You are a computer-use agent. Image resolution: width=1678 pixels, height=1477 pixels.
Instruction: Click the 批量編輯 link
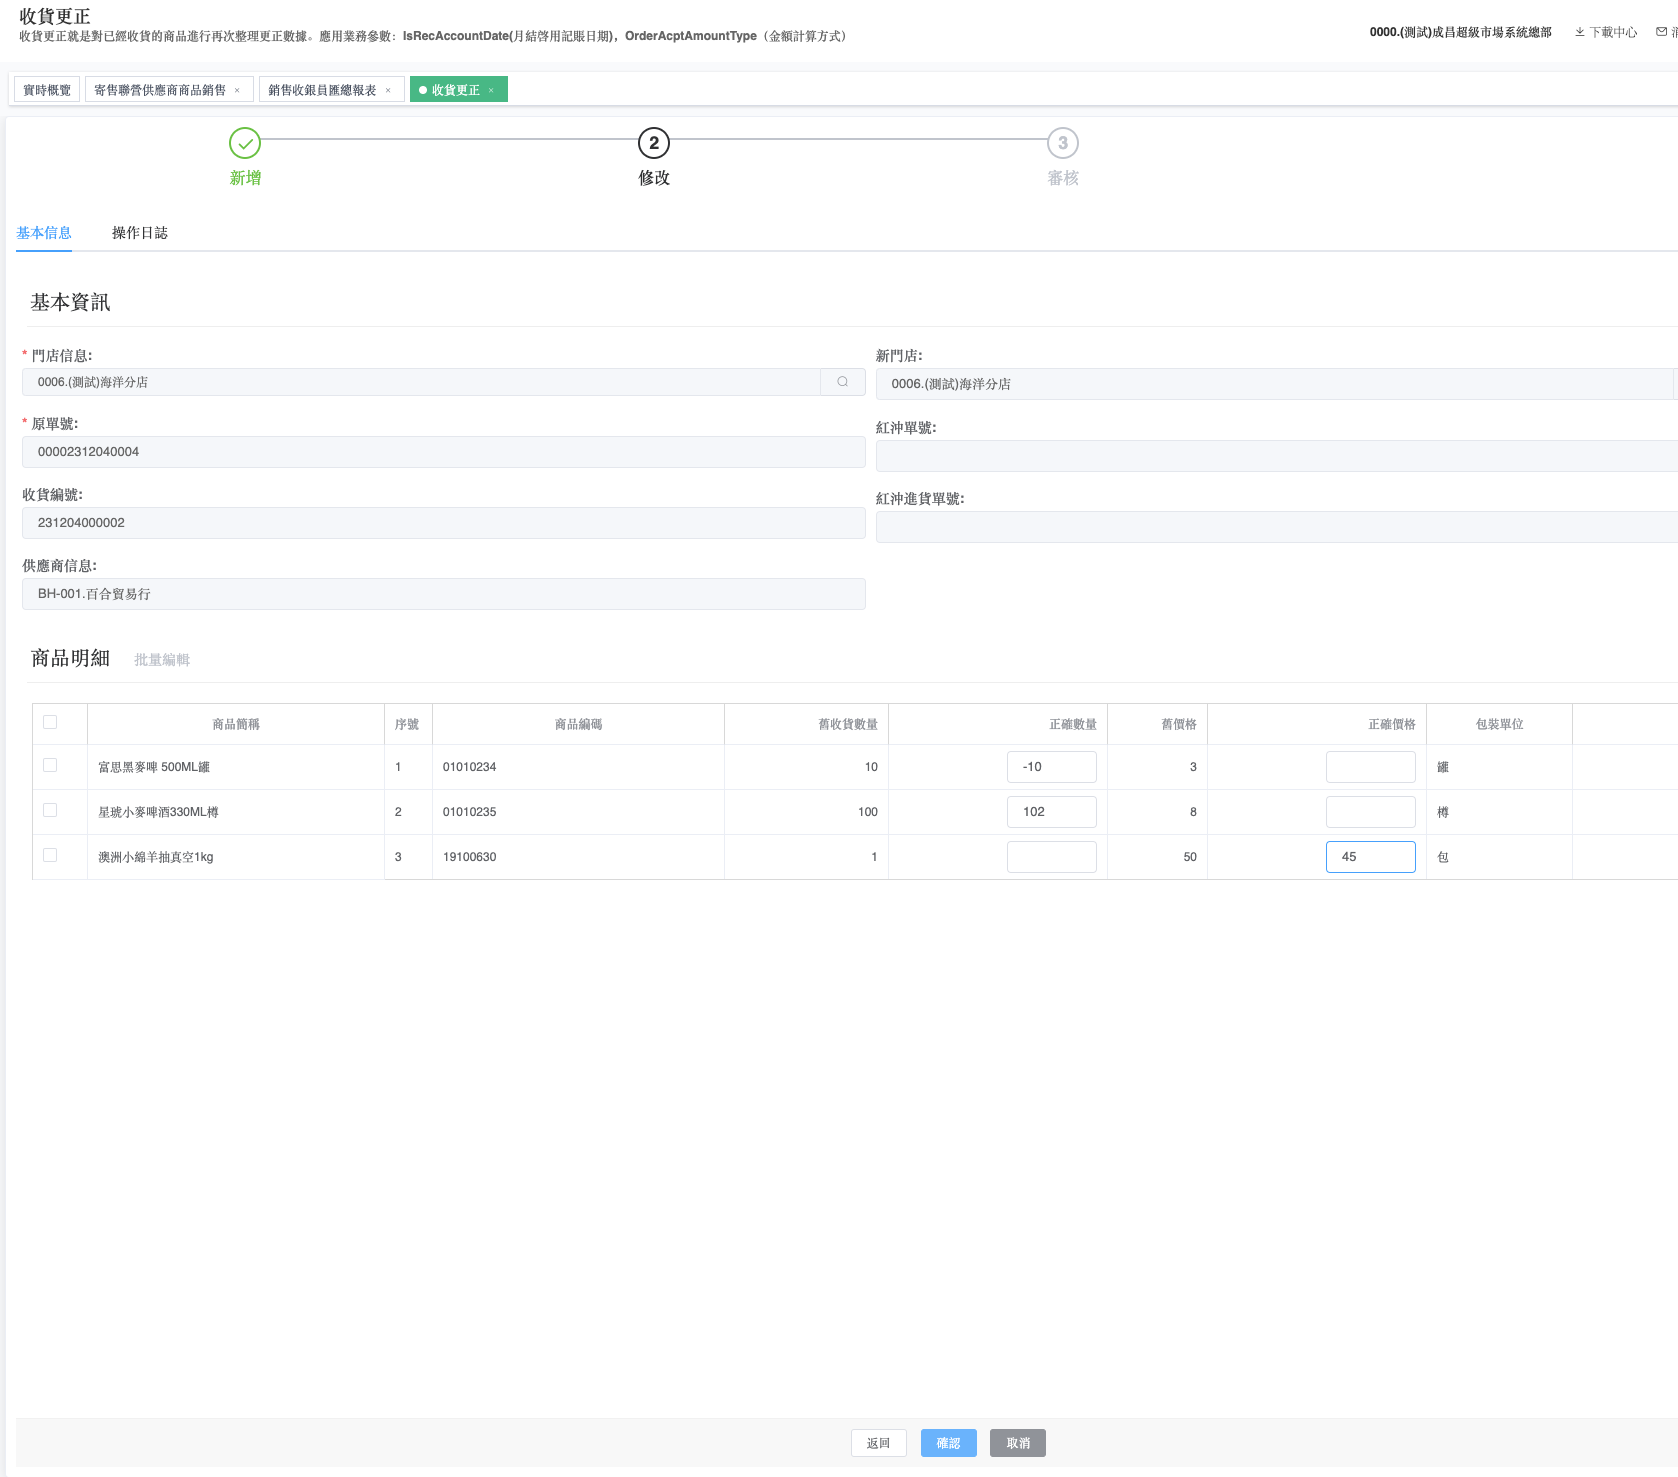click(x=162, y=660)
